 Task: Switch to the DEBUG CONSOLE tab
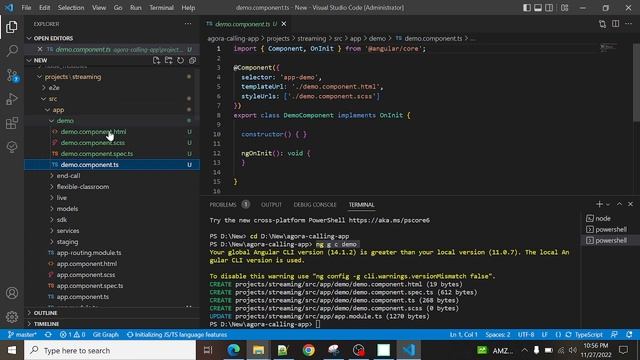(315, 204)
